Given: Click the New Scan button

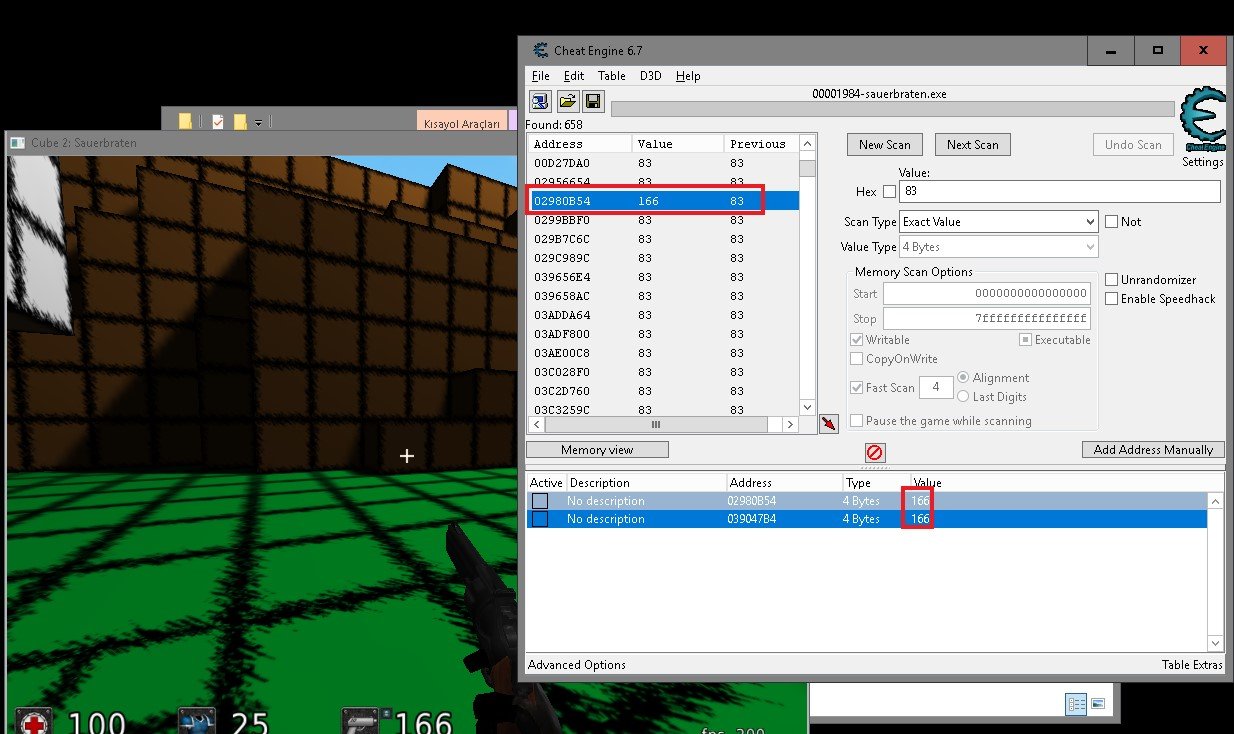Looking at the screenshot, I should tap(885, 145).
